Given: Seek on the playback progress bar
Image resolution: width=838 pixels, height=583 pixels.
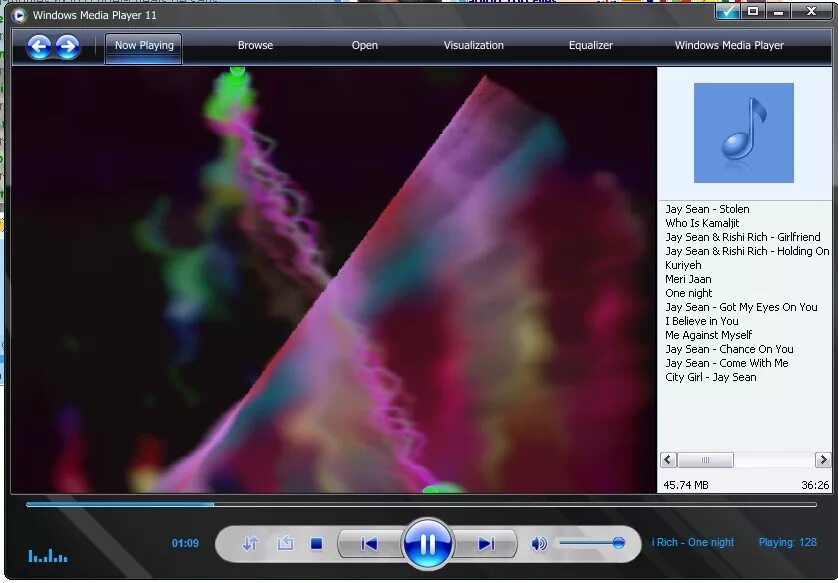Looking at the screenshot, I should click(x=421, y=504).
